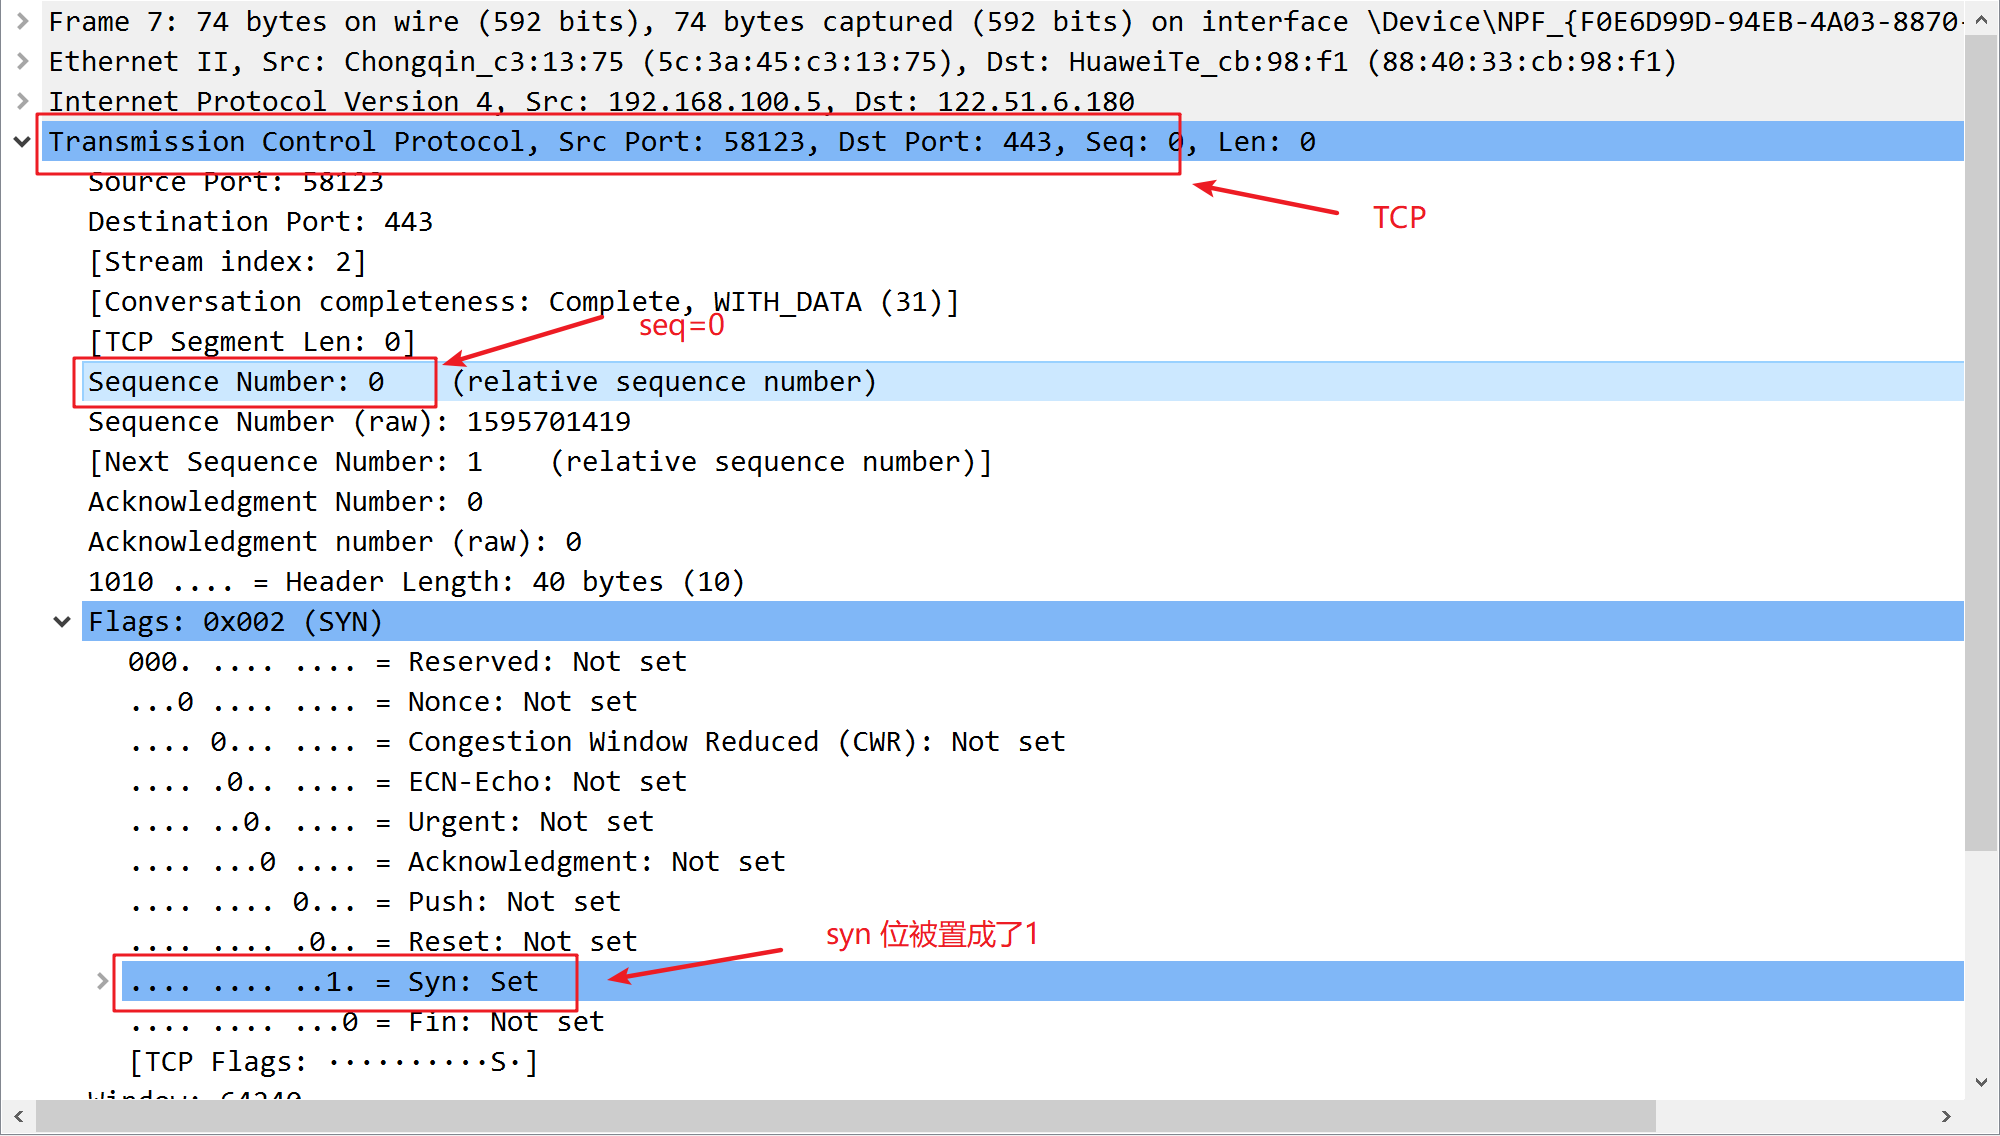Select Header Length: 40 bytes row
Screen dimensions: 2000x1136
[x=416, y=582]
